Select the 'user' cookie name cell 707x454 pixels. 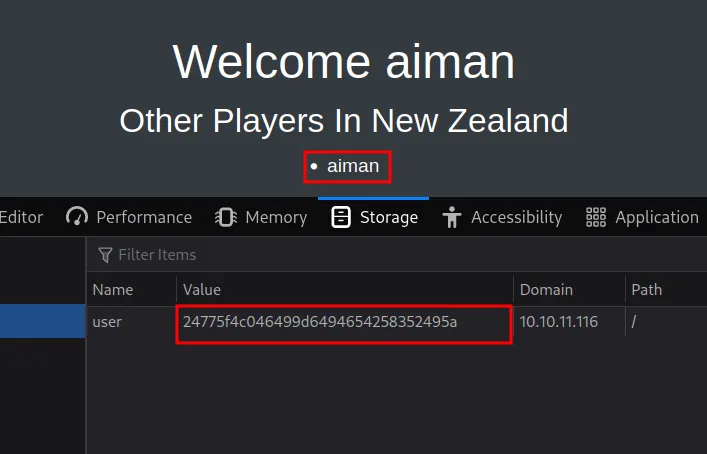coord(107,322)
